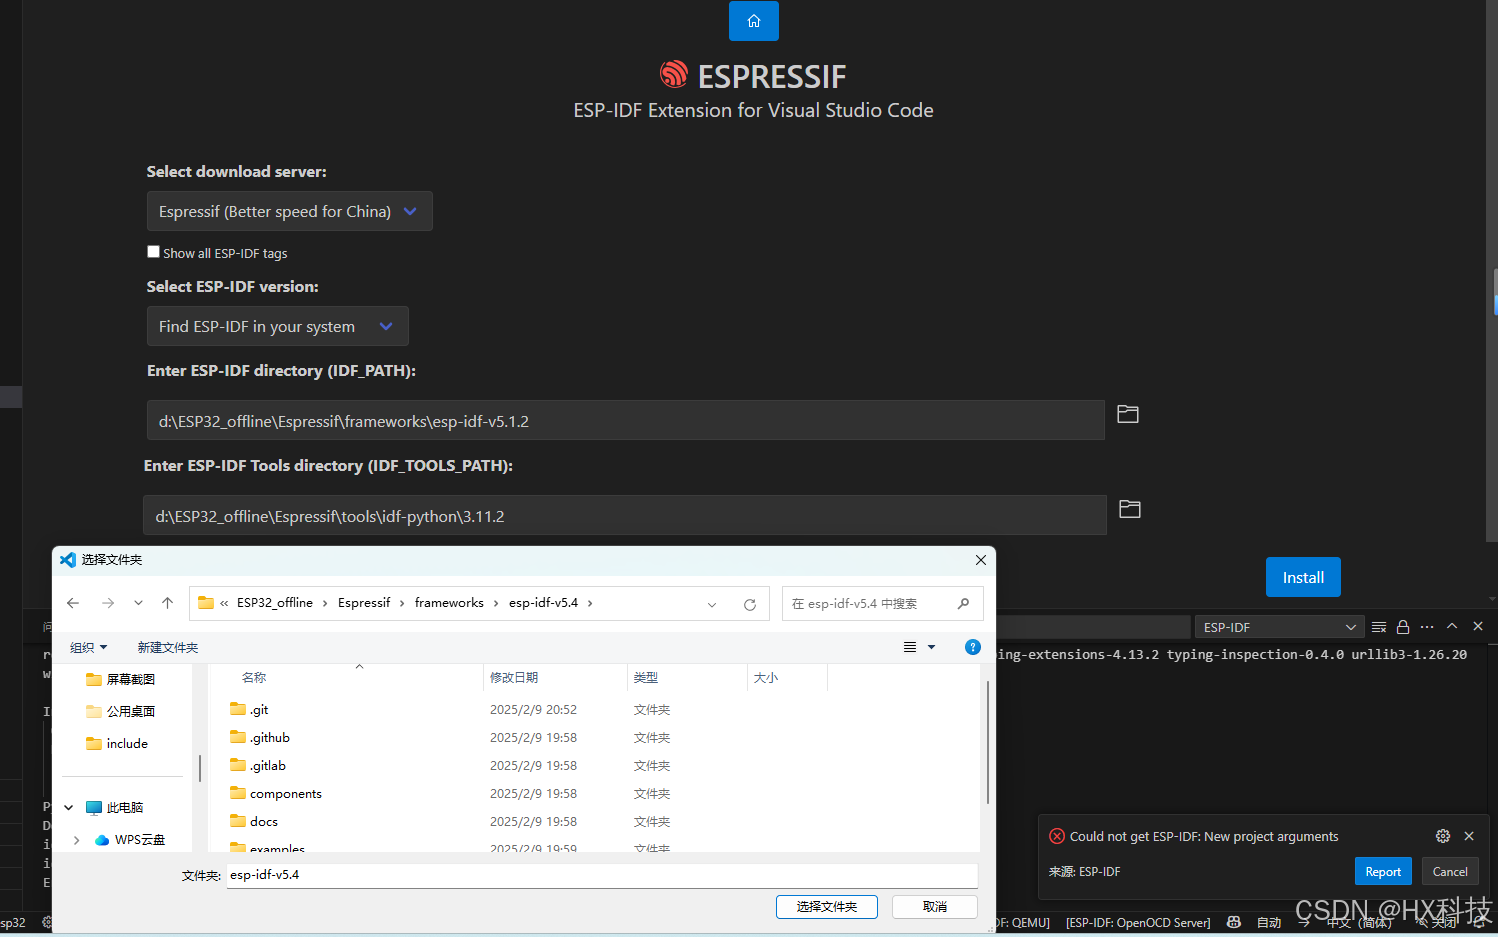Open ESP-IDF output channel dropdown

coord(1279,627)
